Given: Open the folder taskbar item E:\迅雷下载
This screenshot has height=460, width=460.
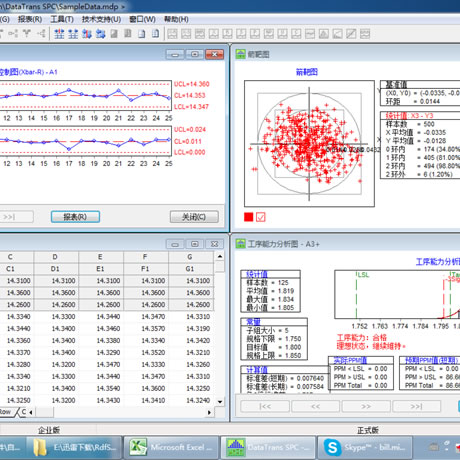Looking at the screenshot, I should click(75, 447).
